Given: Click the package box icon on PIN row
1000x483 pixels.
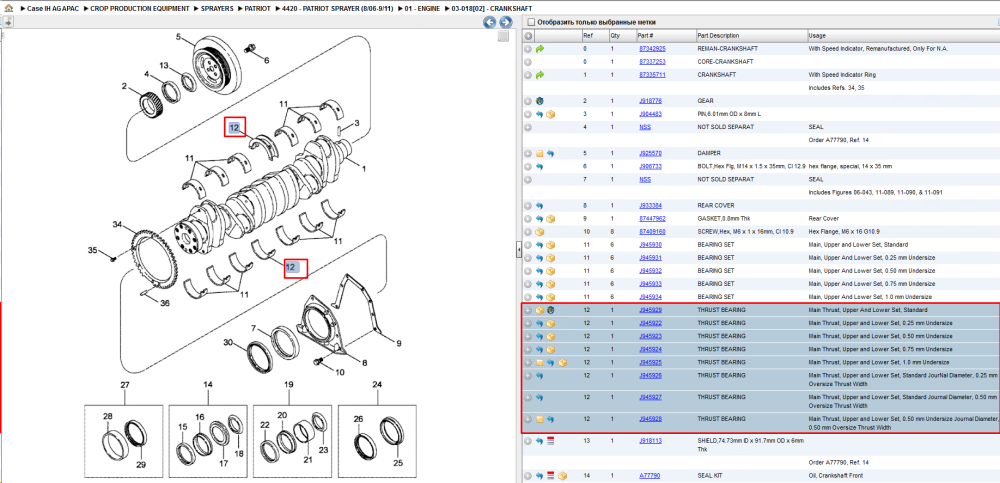Looking at the screenshot, I should tap(551, 114).
